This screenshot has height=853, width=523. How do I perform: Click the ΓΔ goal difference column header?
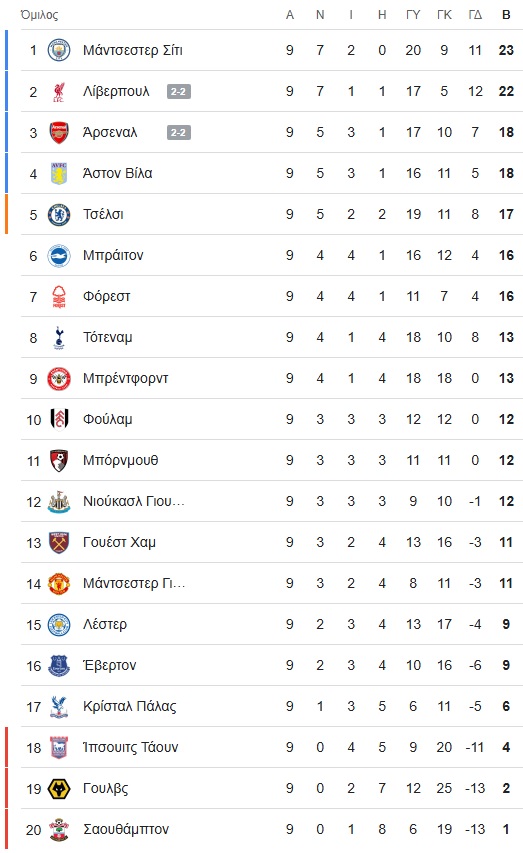click(x=475, y=15)
